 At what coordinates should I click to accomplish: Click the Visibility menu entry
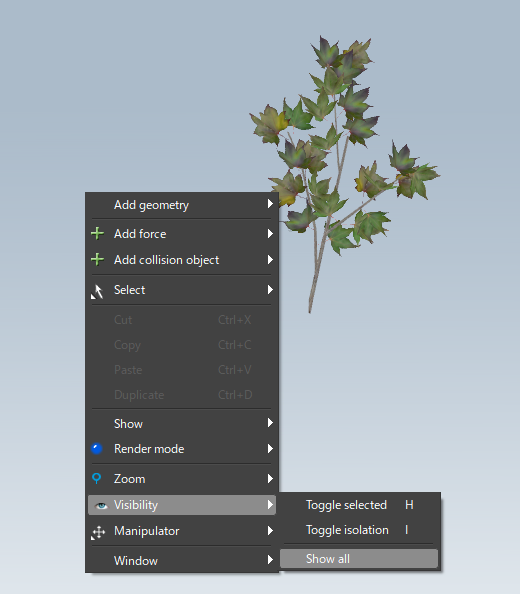(x=182, y=505)
